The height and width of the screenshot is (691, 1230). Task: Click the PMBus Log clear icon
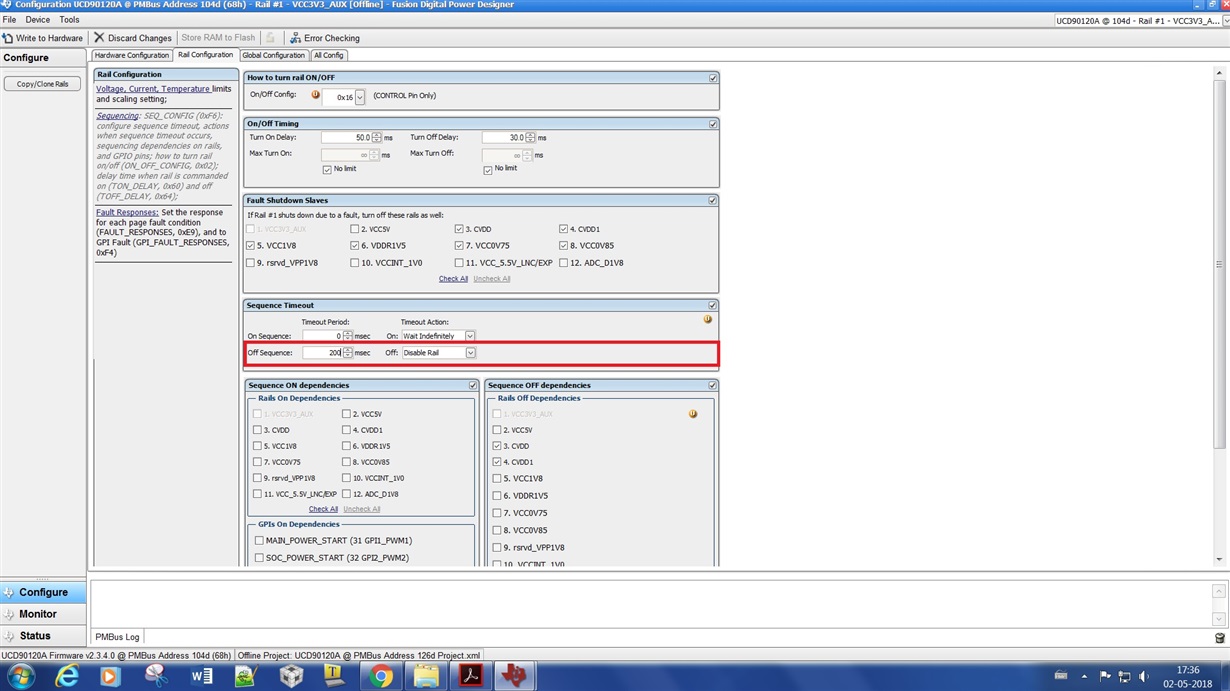pos(1219,638)
